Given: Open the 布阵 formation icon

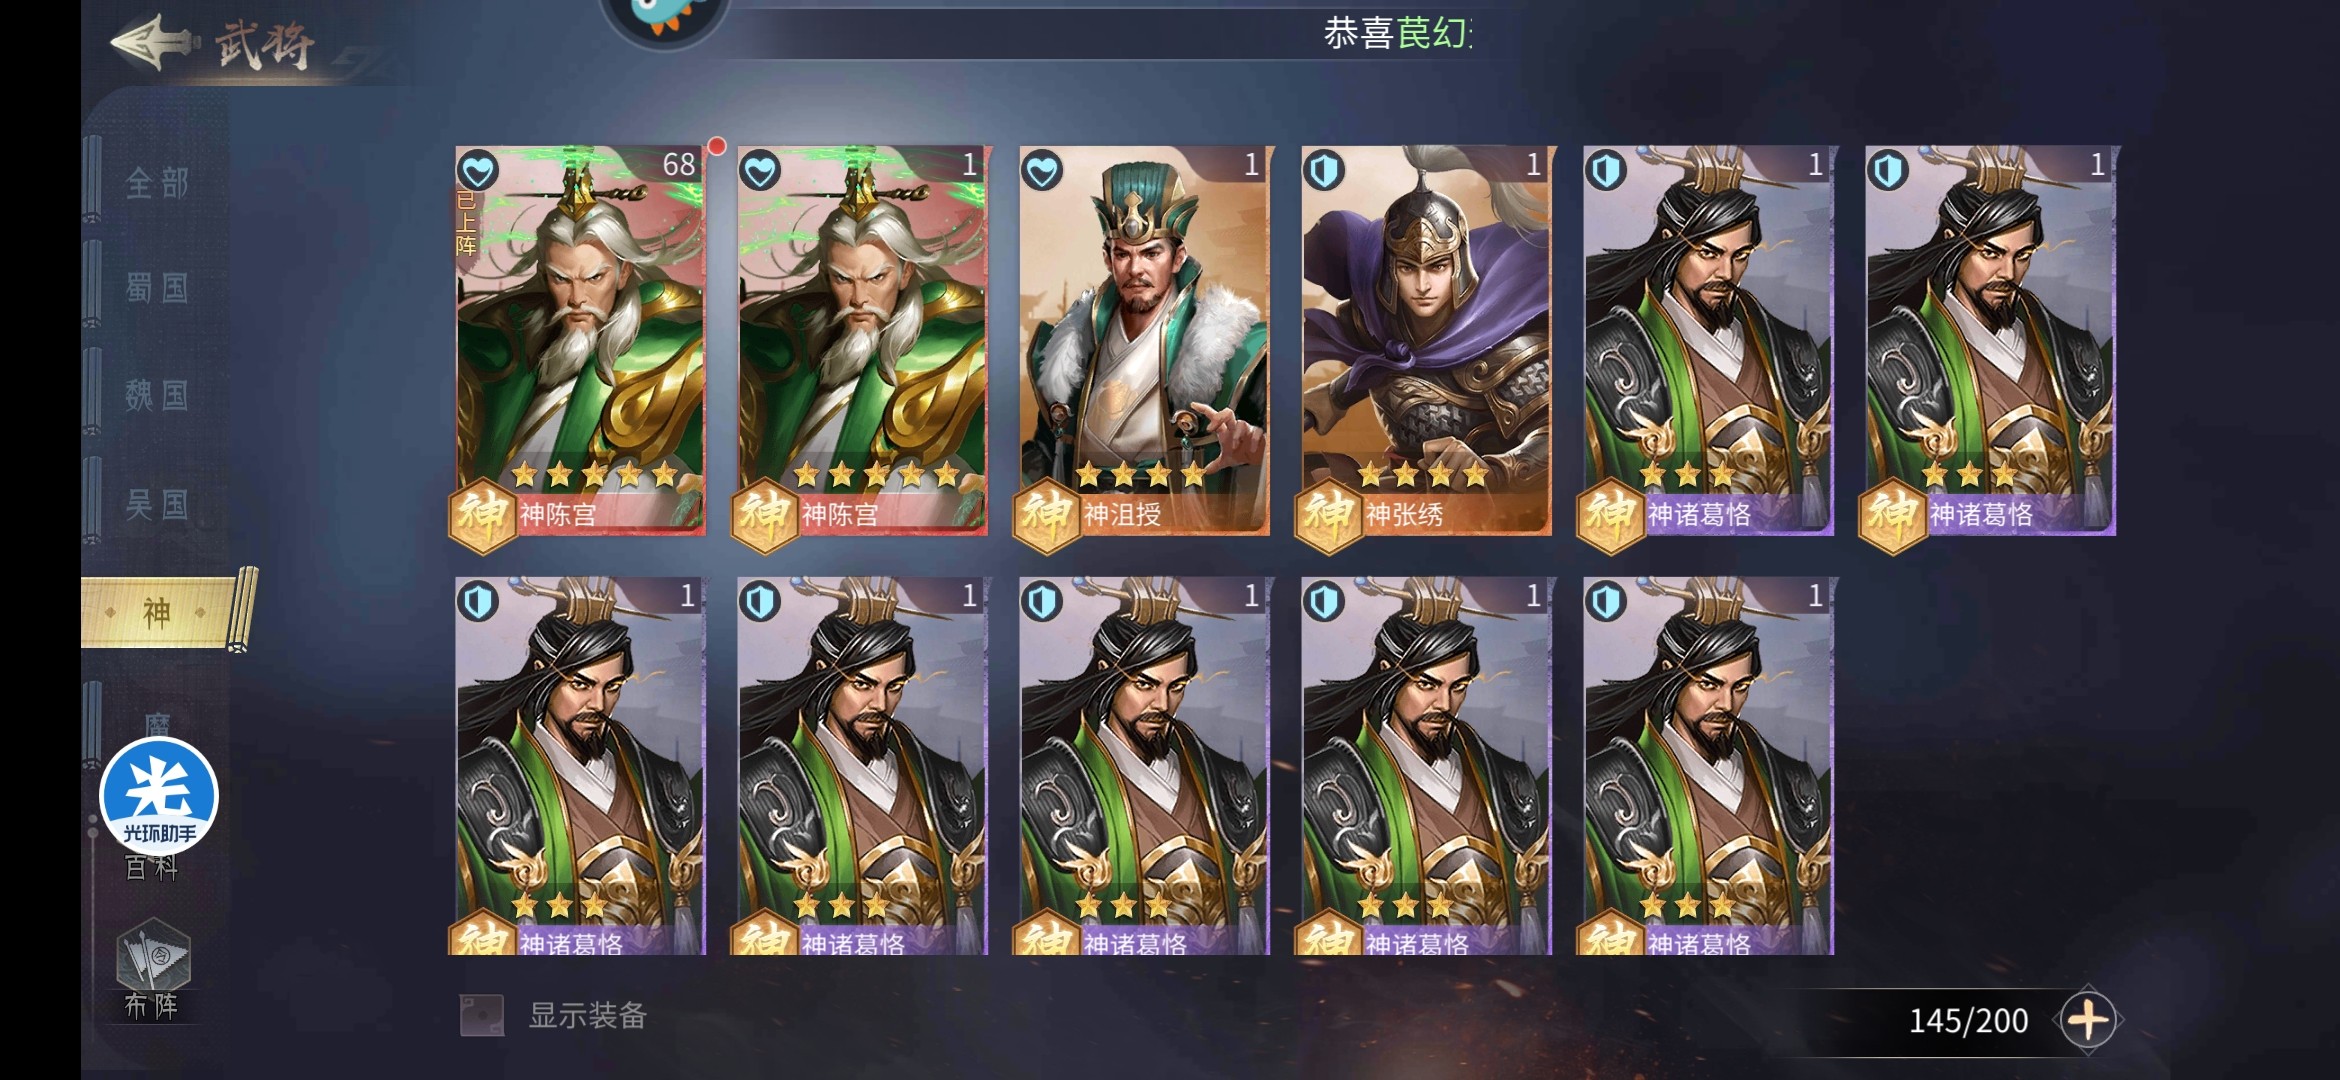Looking at the screenshot, I should (x=152, y=972).
